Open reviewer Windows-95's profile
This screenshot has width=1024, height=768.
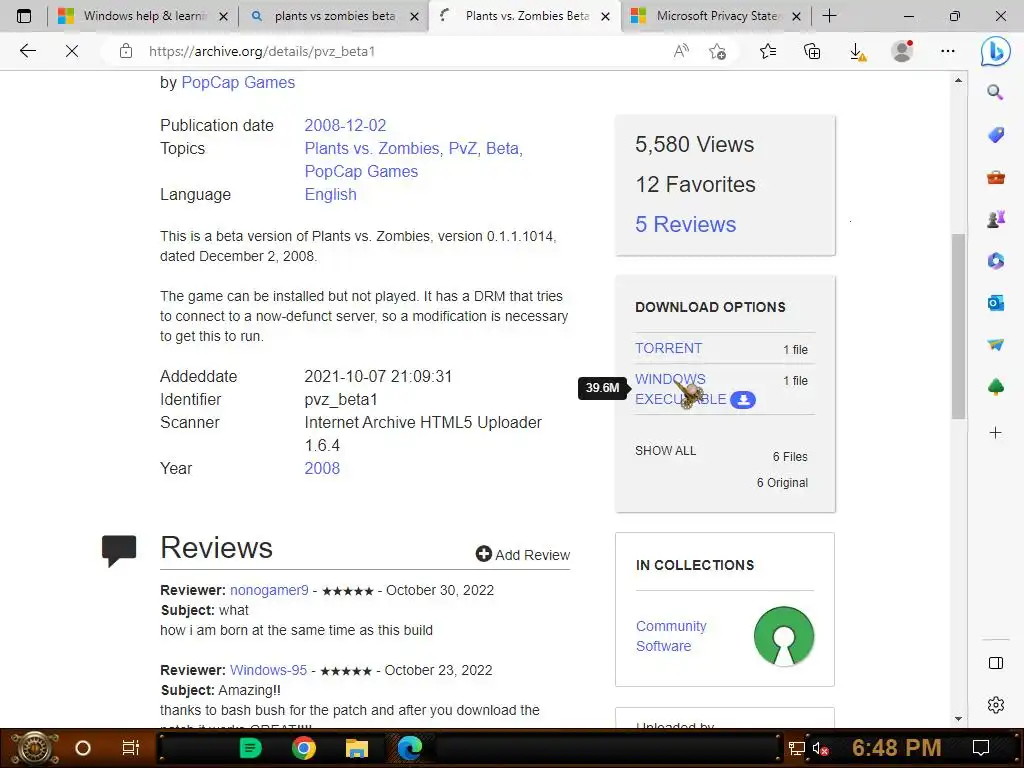268,670
